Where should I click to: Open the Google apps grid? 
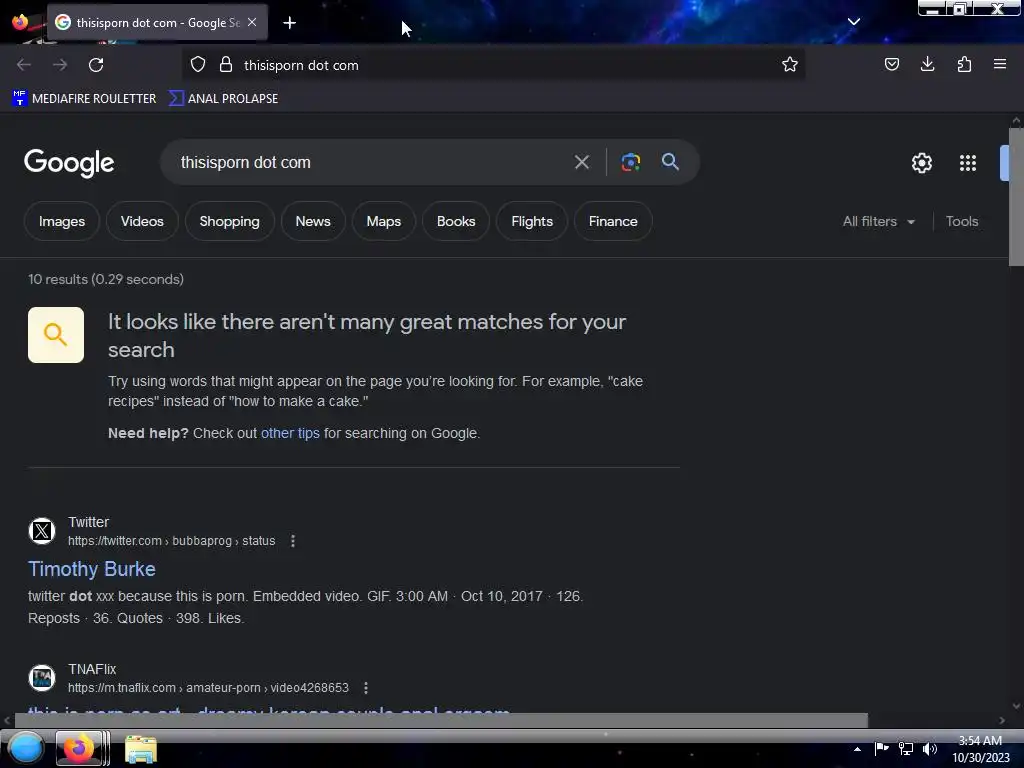pos(968,163)
